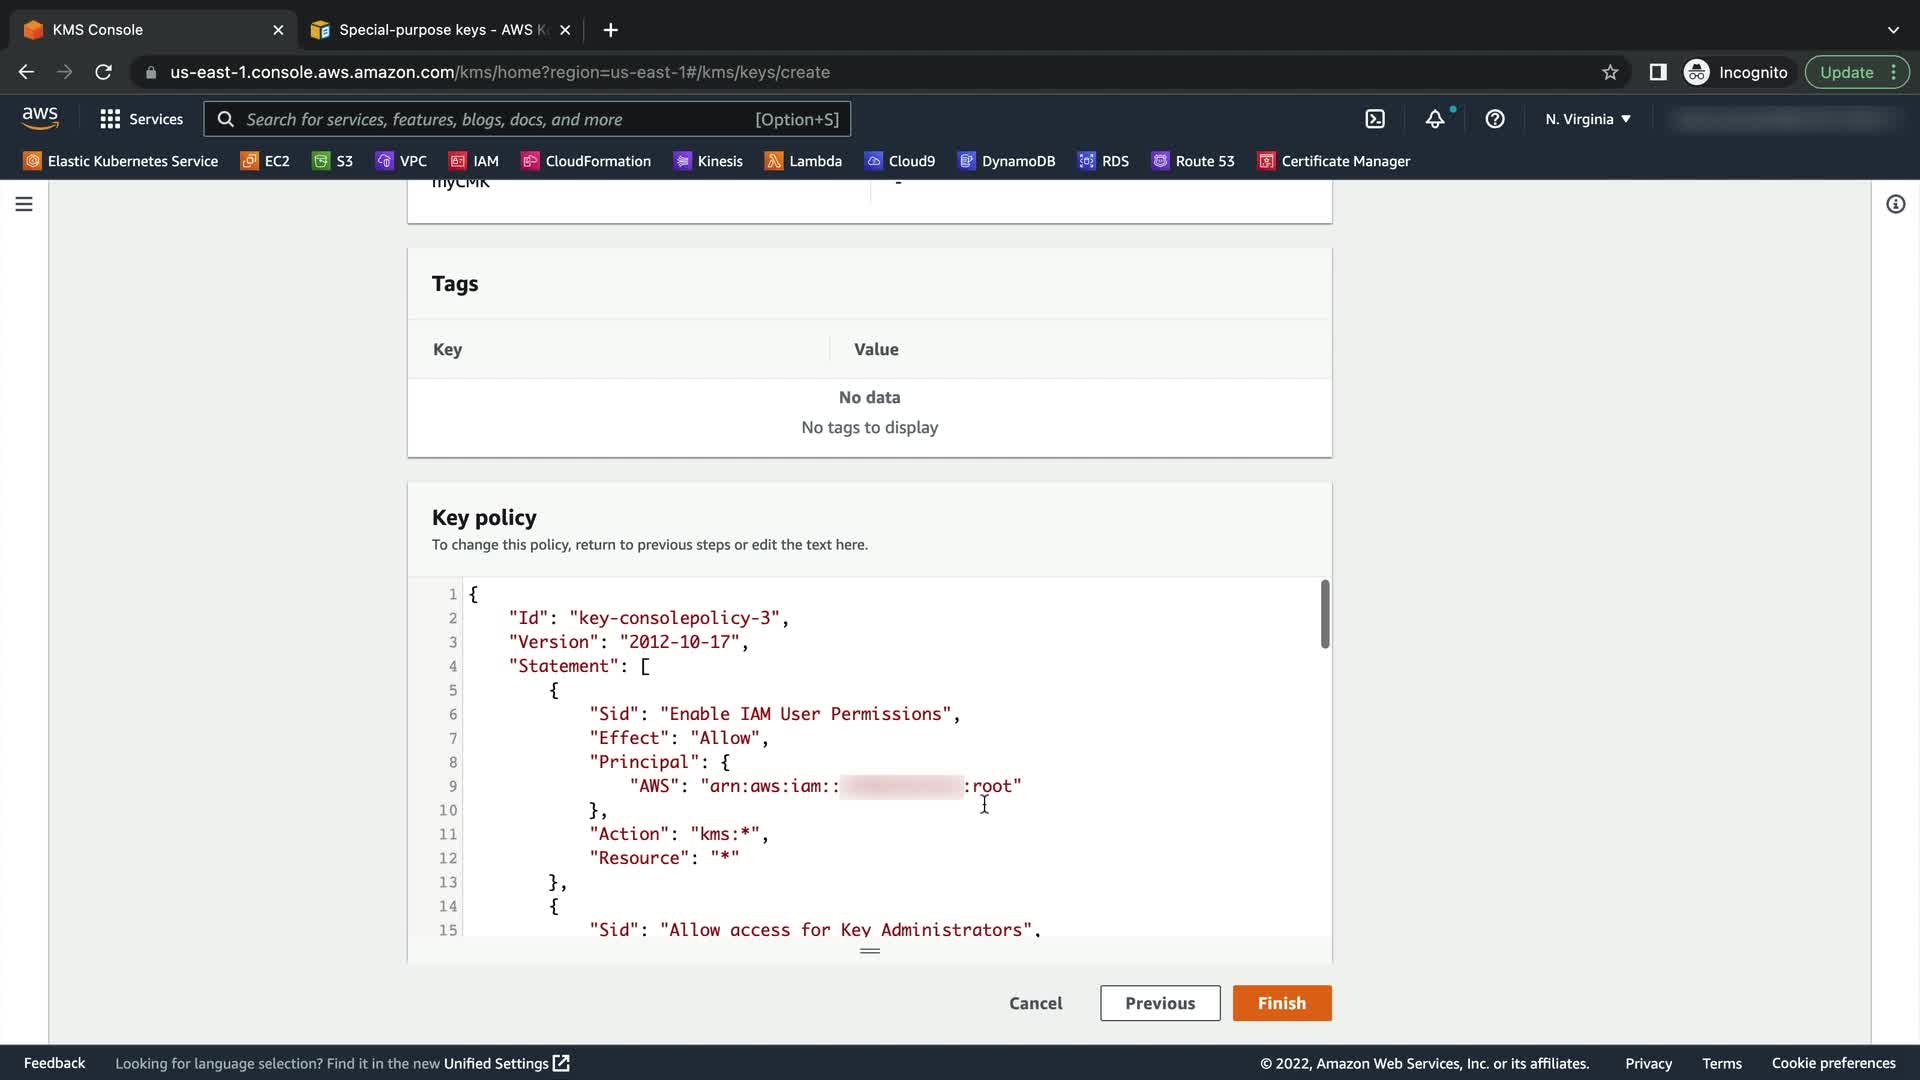Bookmark page with star icon
The width and height of the screenshot is (1920, 1080).
click(x=1610, y=72)
